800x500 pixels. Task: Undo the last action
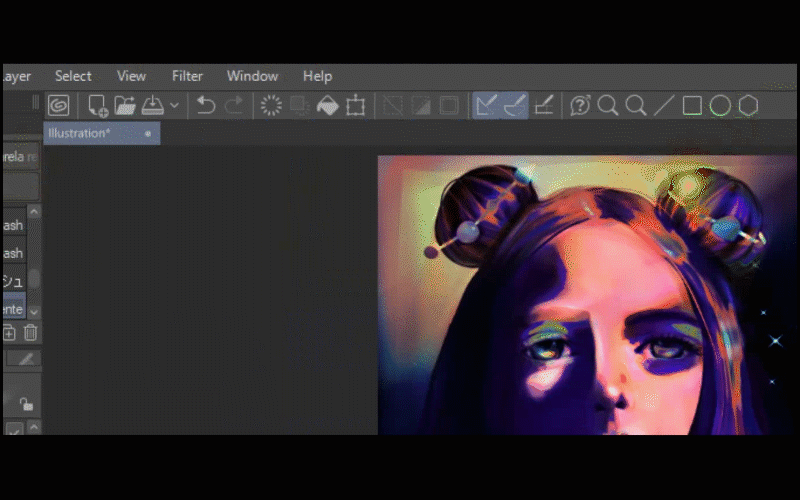point(206,105)
